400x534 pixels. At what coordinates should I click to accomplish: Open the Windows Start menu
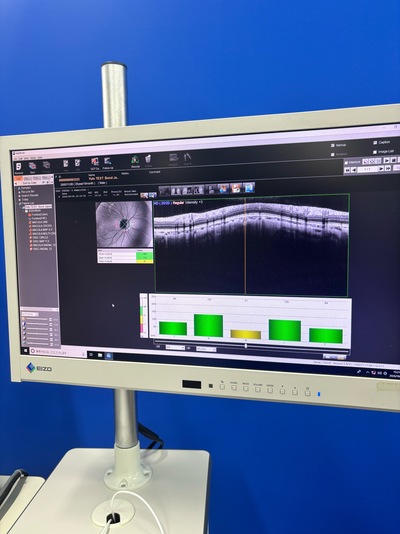(25, 350)
